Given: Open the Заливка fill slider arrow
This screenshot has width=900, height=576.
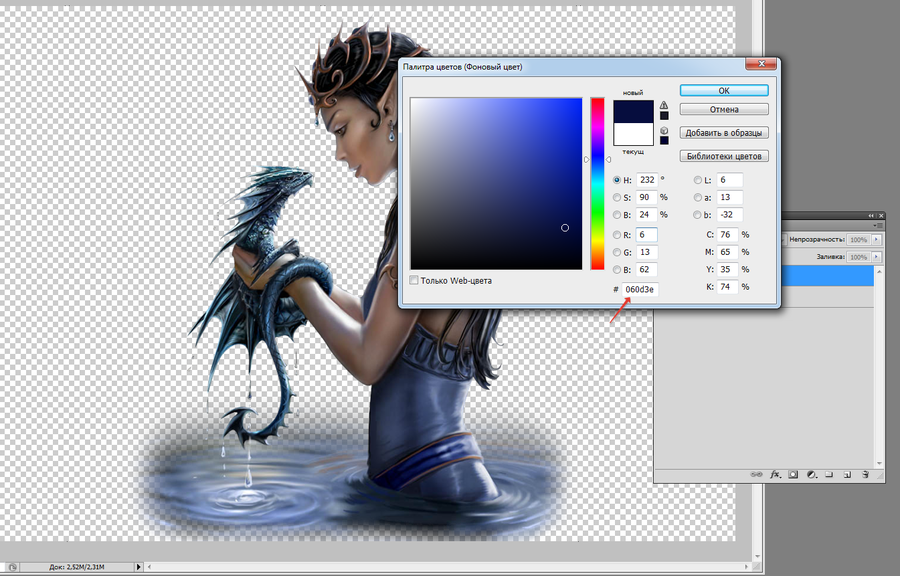Looking at the screenshot, I should coord(876,257).
